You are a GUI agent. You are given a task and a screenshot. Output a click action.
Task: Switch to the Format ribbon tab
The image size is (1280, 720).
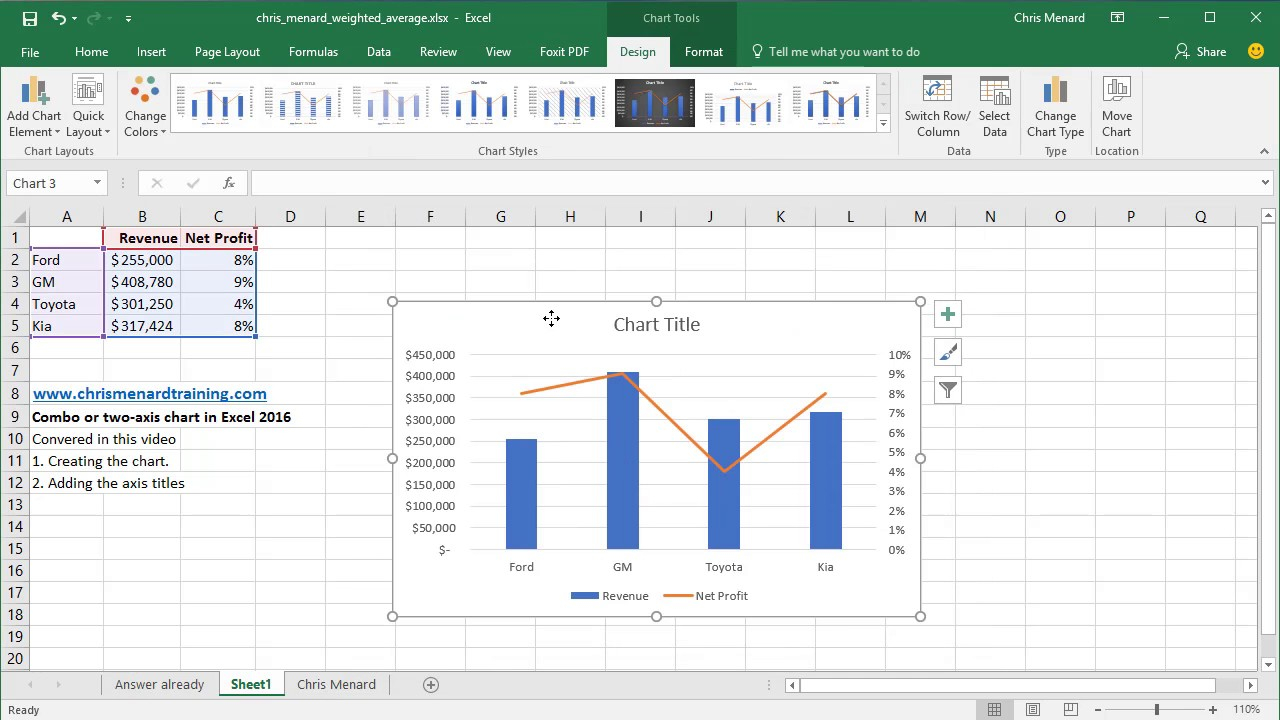point(703,51)
